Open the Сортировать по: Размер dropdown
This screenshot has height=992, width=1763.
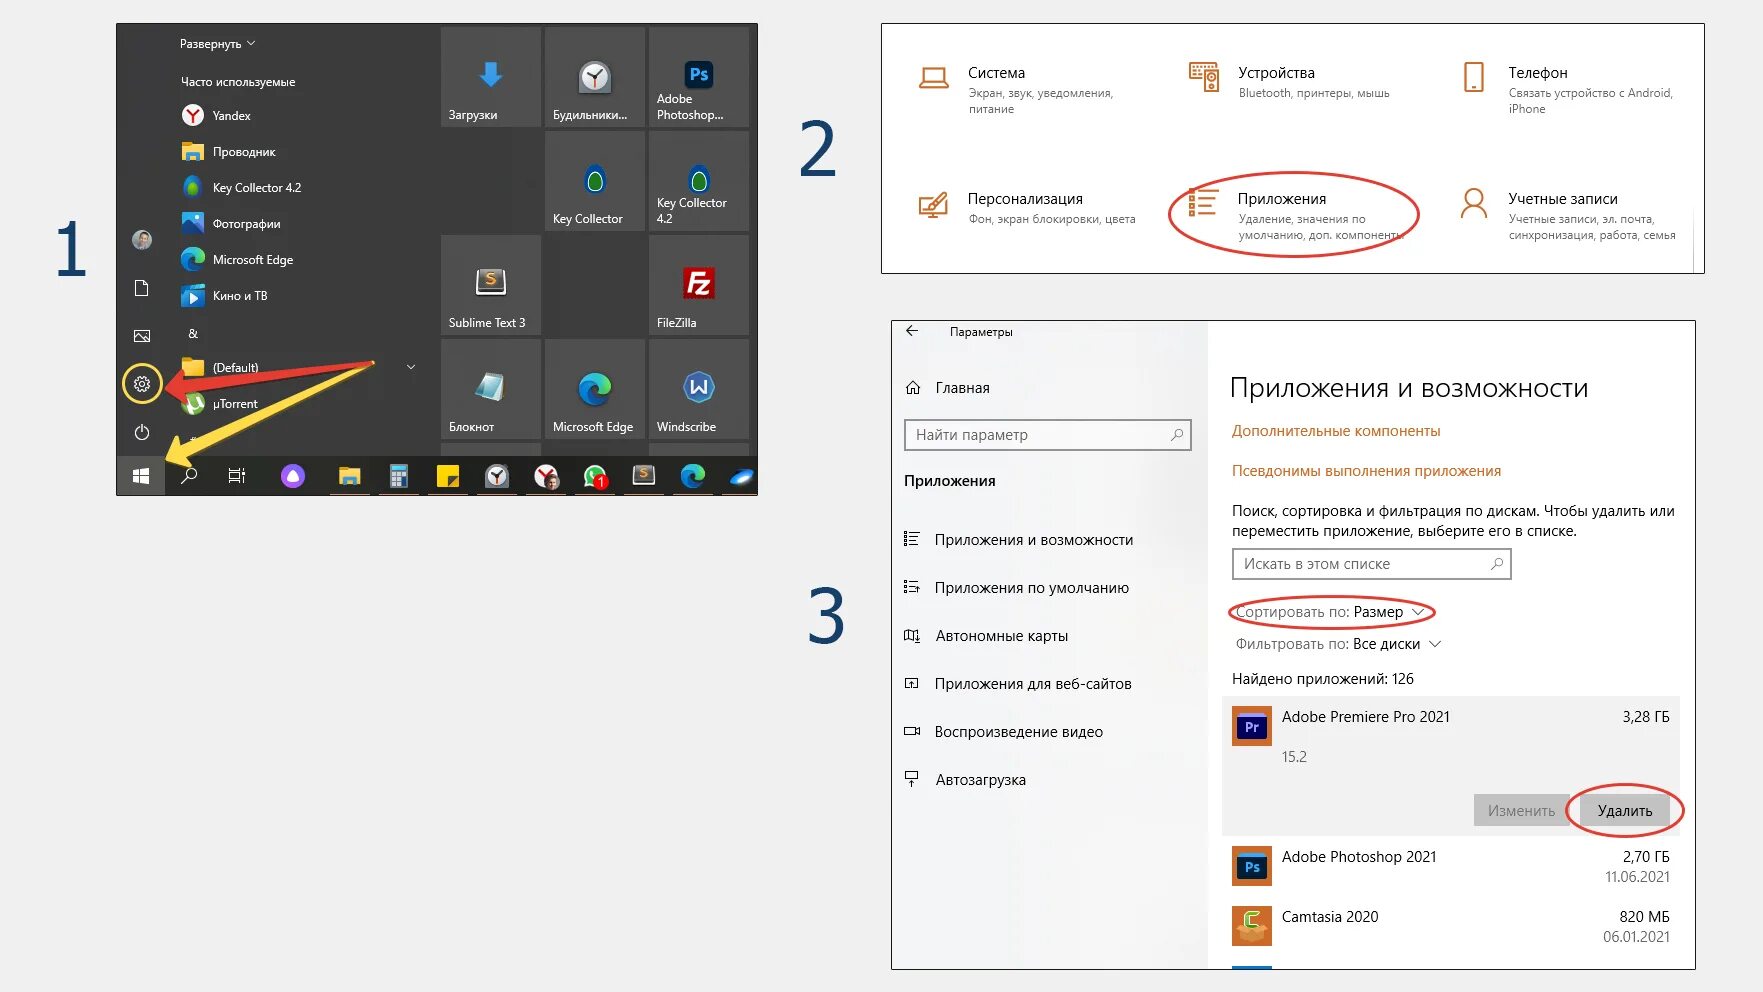pyautogui.click(x=1330, y=612)
